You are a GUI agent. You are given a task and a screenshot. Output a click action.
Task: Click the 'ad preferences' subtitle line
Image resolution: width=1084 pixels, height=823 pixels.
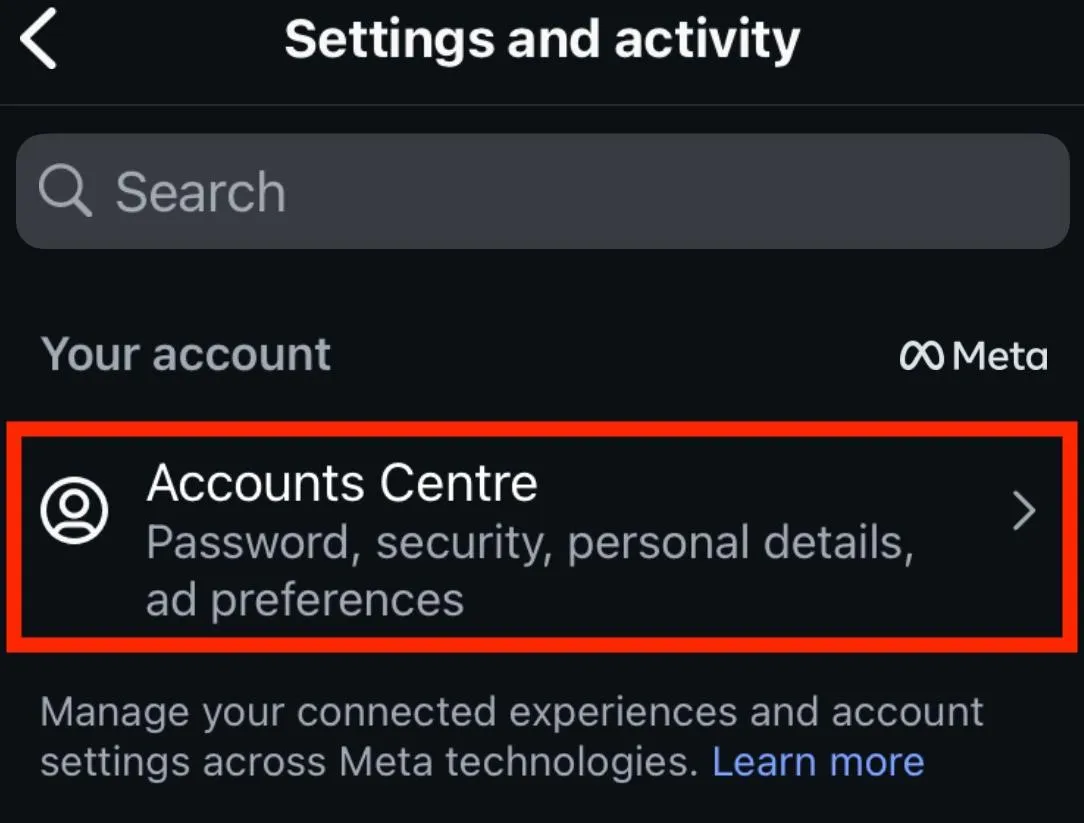tap(305, 600)
